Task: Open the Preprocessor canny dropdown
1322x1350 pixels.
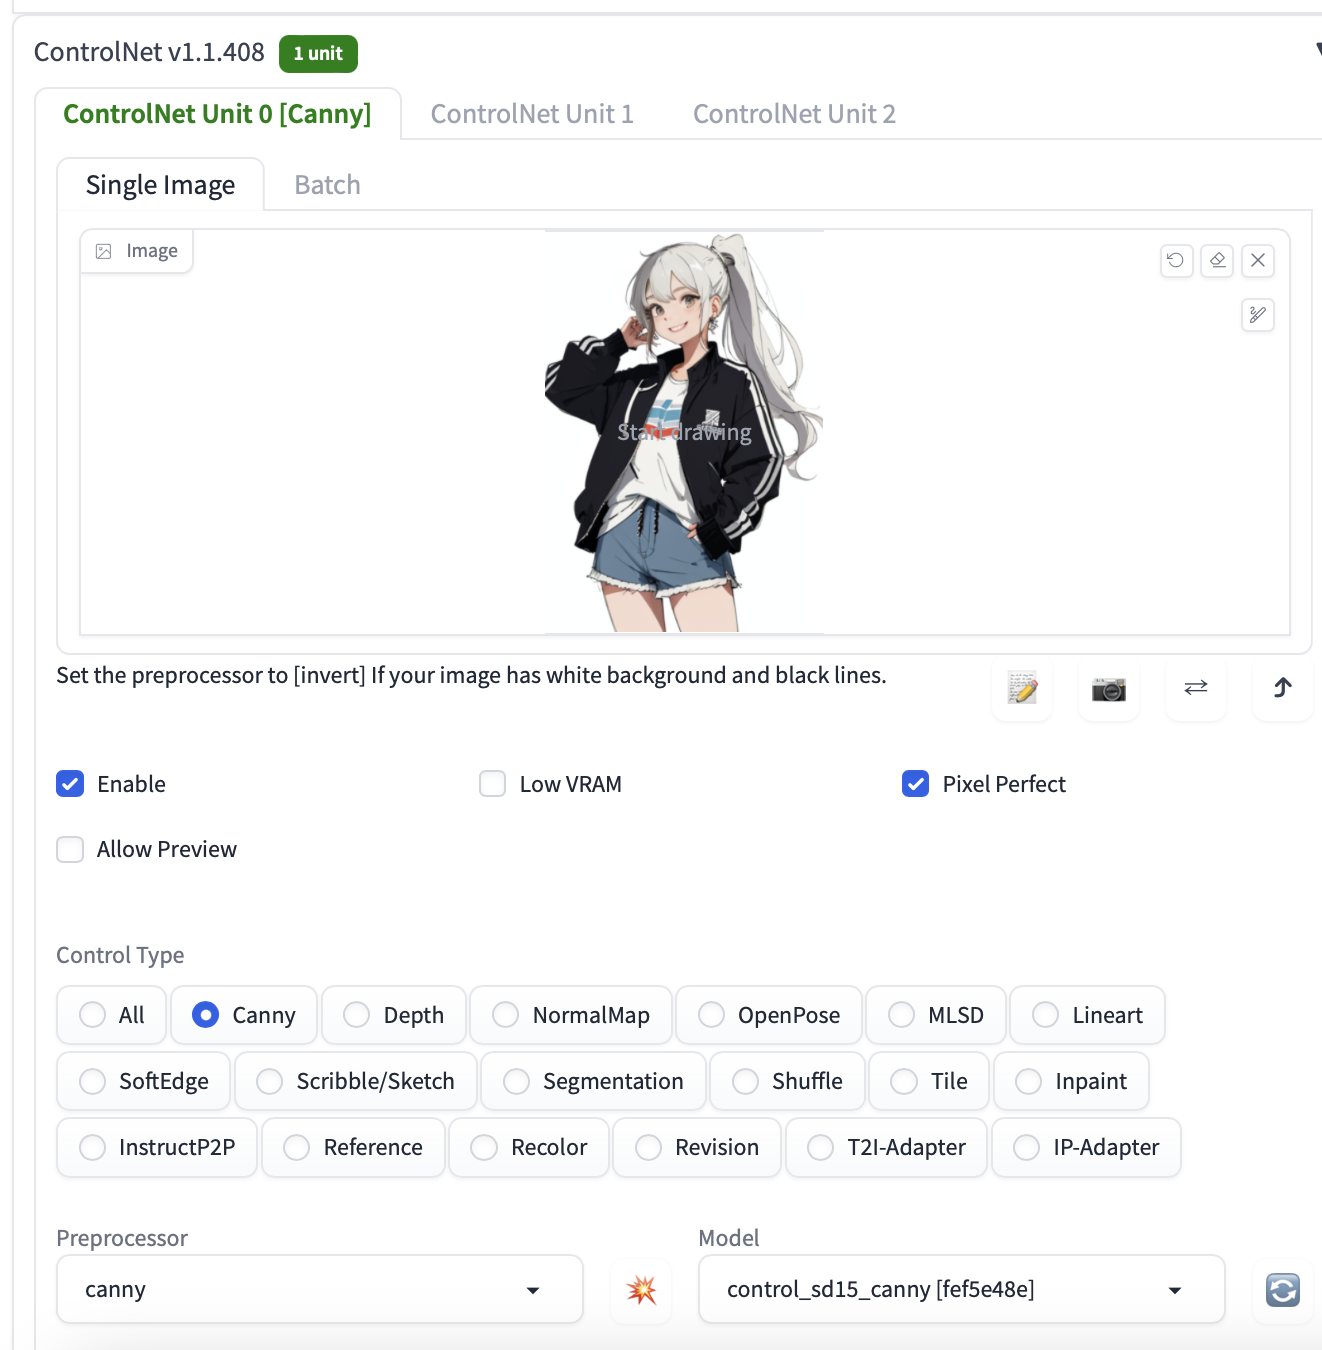Action: (x=320, y=1290)
